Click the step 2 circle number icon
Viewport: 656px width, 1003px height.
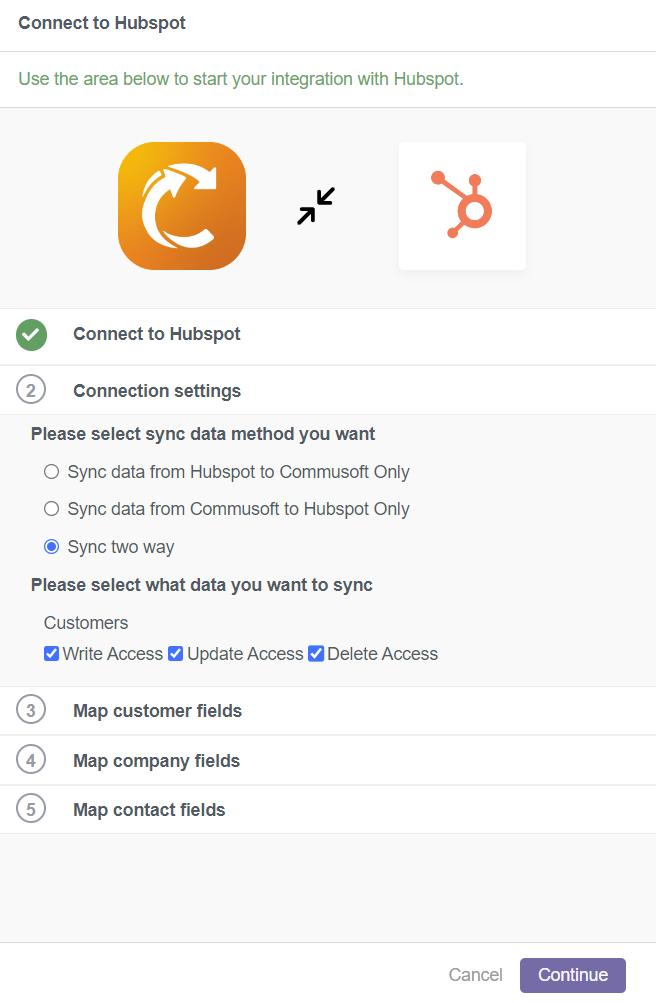point(31,390)
